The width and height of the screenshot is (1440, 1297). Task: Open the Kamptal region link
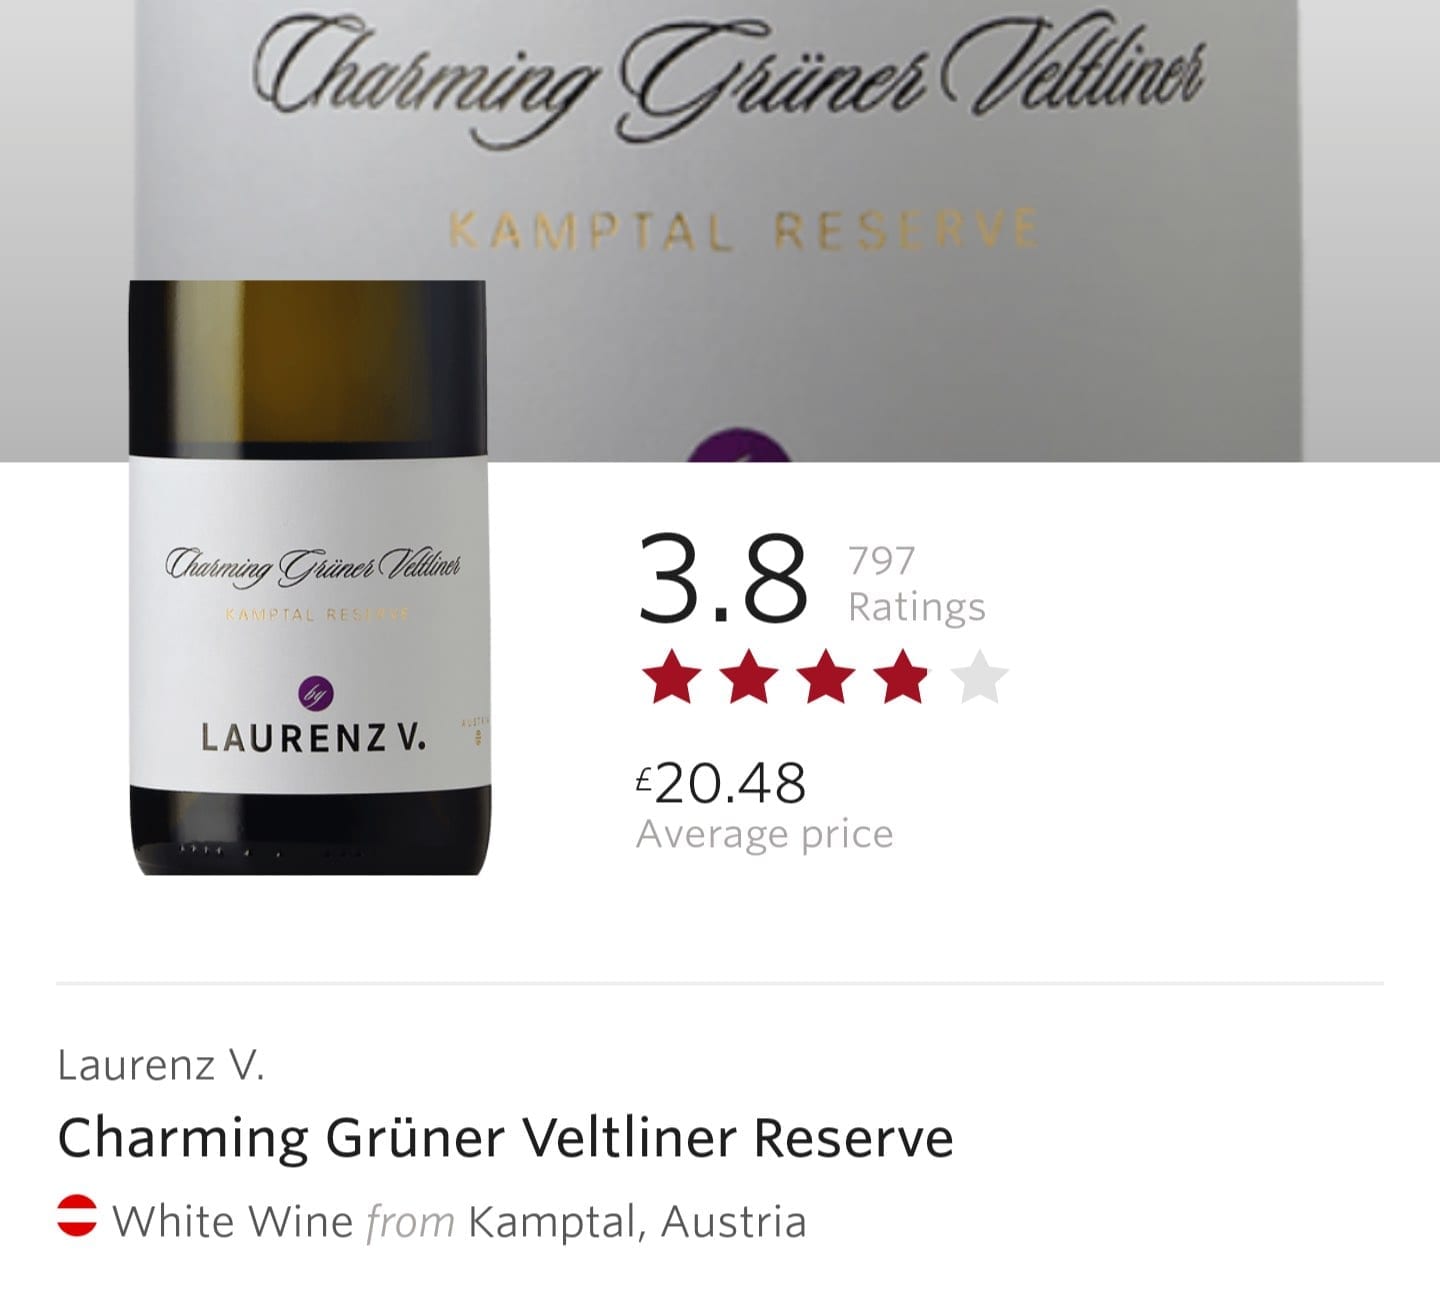click(x=550, y=1222)
